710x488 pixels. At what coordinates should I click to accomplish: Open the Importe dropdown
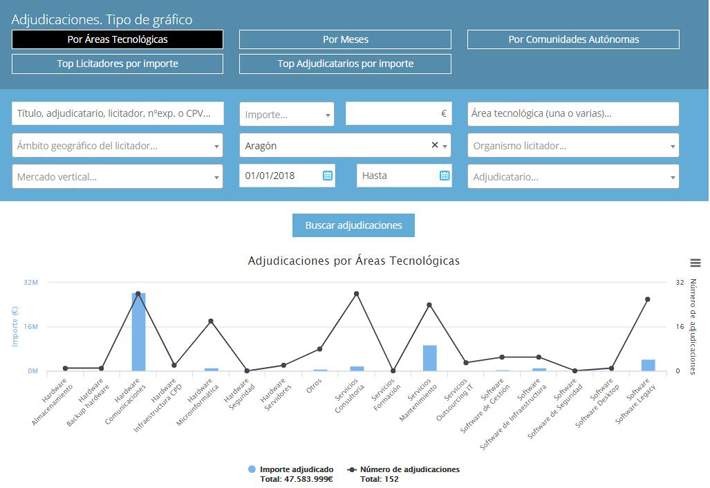tap(287, 115)
